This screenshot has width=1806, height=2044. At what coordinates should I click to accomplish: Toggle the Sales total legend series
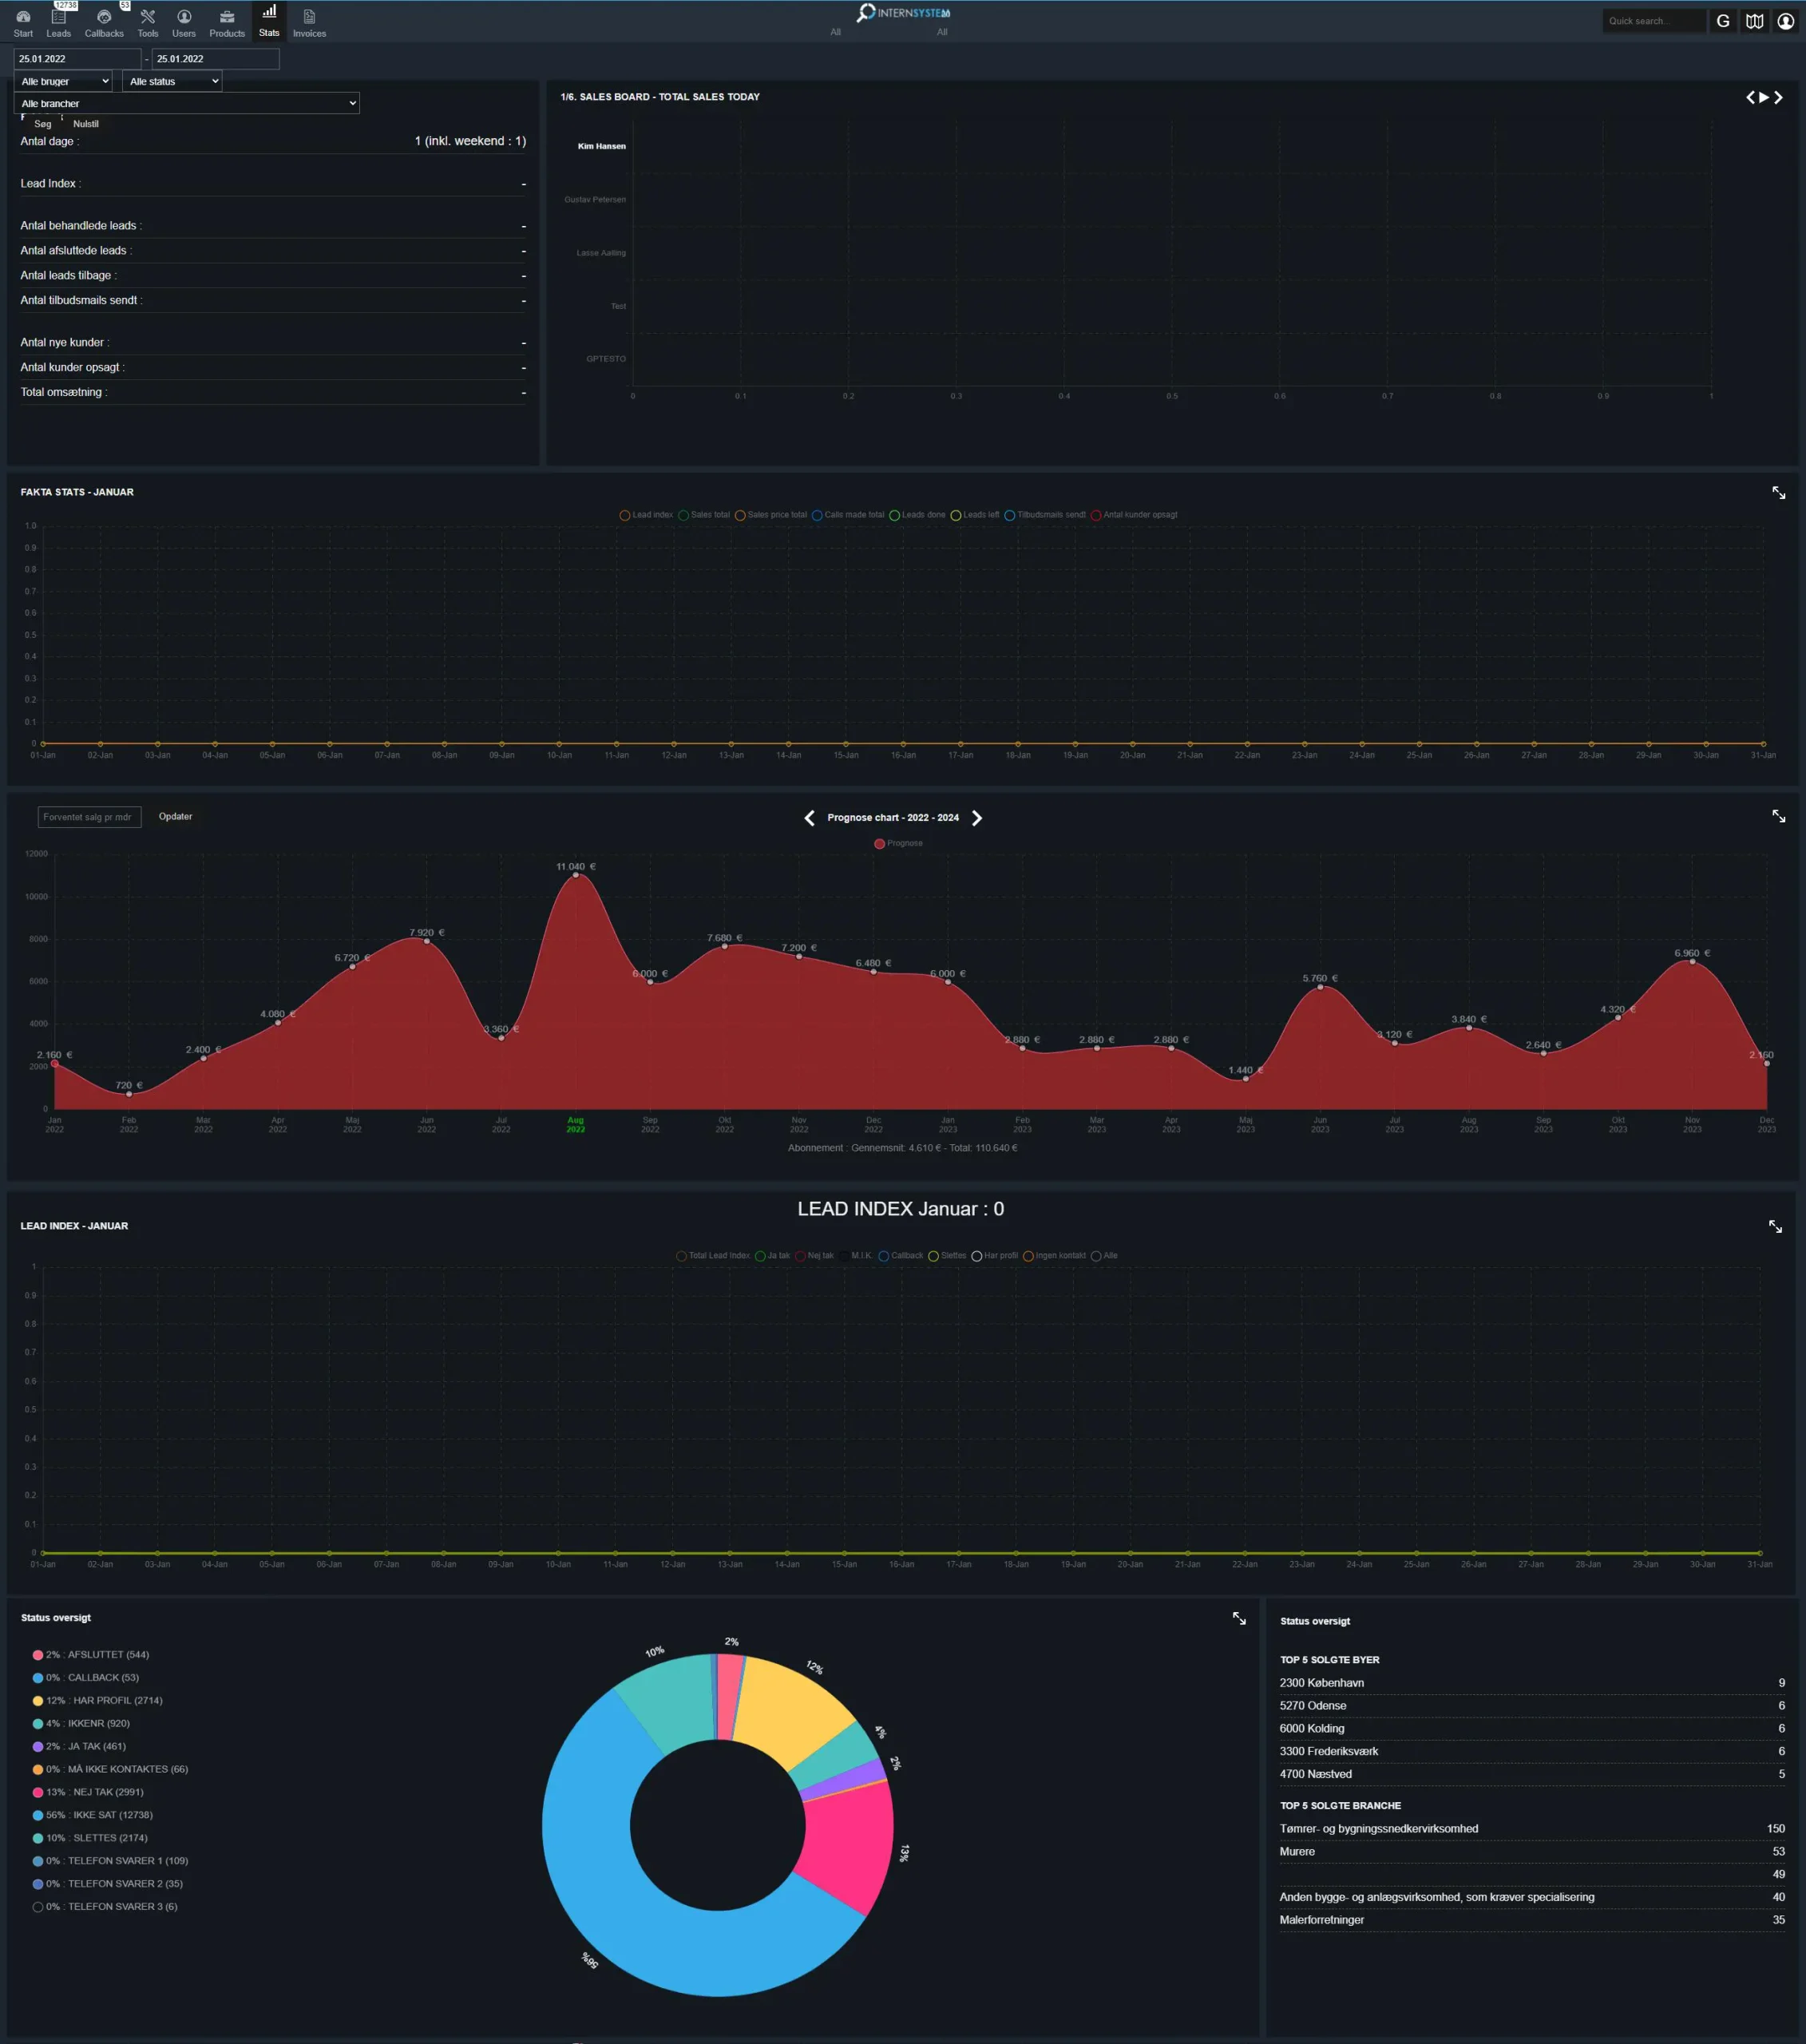point(704,515)
